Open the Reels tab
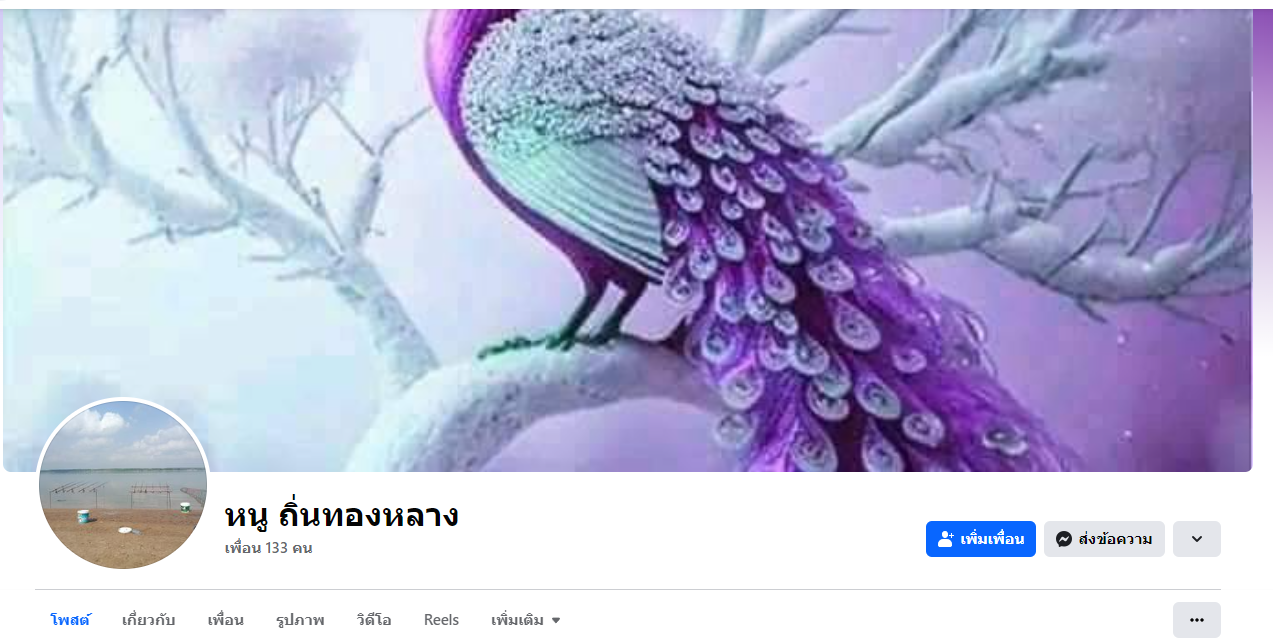This screenshot has width=1273, height=639. click(x=441, y=620)
